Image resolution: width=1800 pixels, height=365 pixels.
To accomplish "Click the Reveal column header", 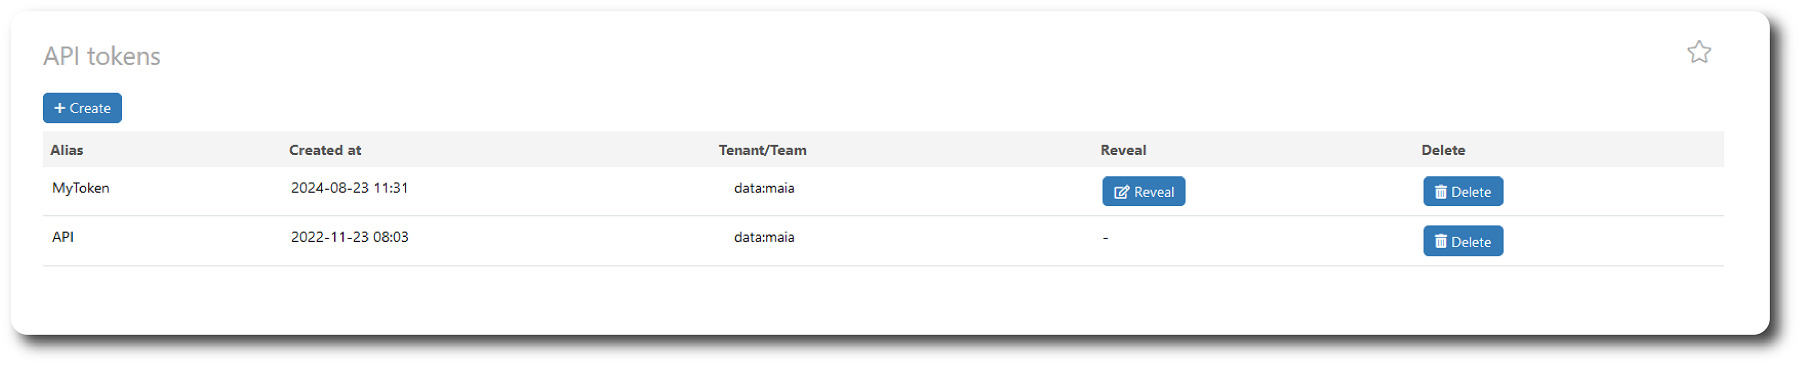I will [1123, 150].
